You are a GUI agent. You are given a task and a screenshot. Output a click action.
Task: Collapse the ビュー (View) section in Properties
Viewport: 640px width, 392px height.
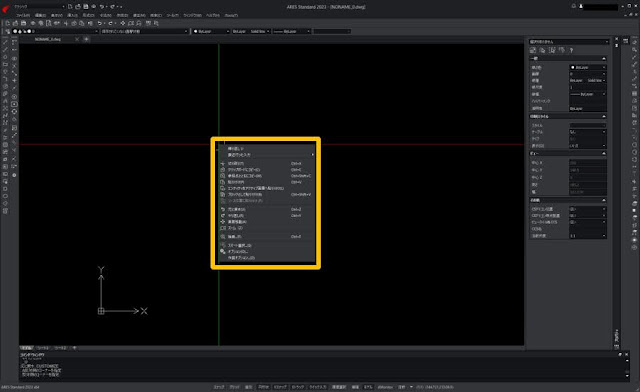tap(604, 153)
